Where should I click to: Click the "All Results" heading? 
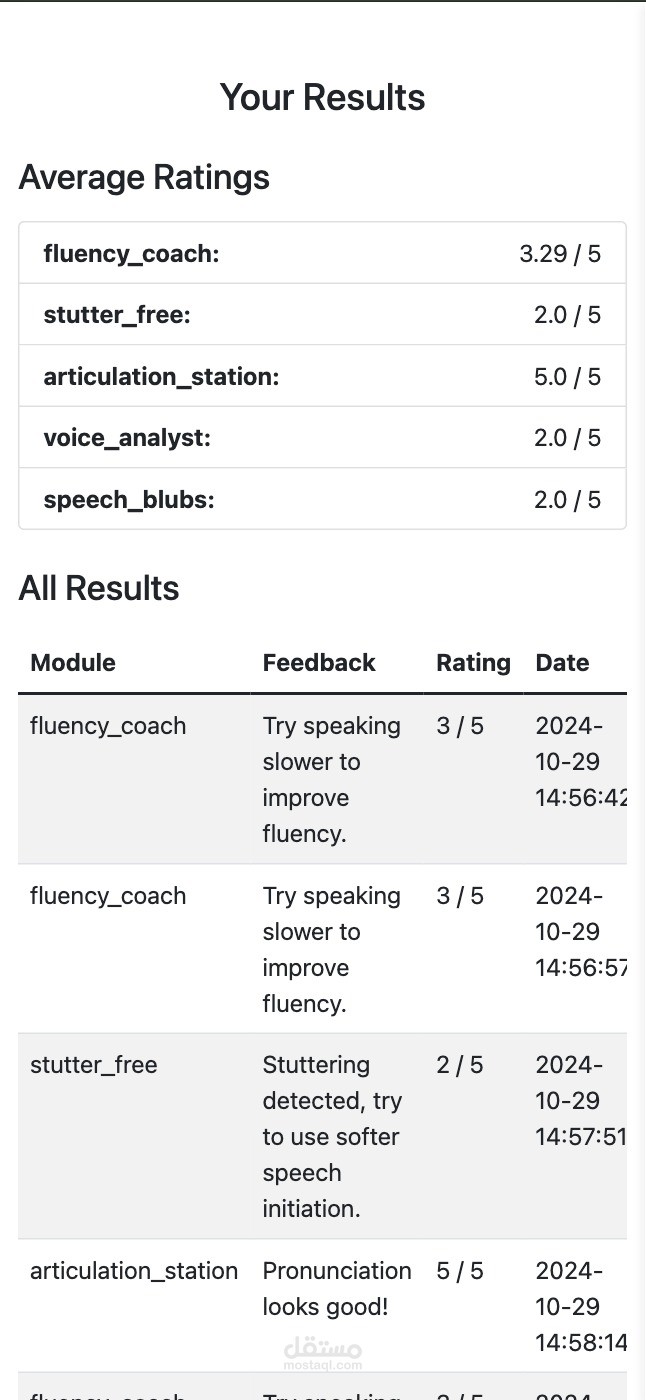click(99, 588)
